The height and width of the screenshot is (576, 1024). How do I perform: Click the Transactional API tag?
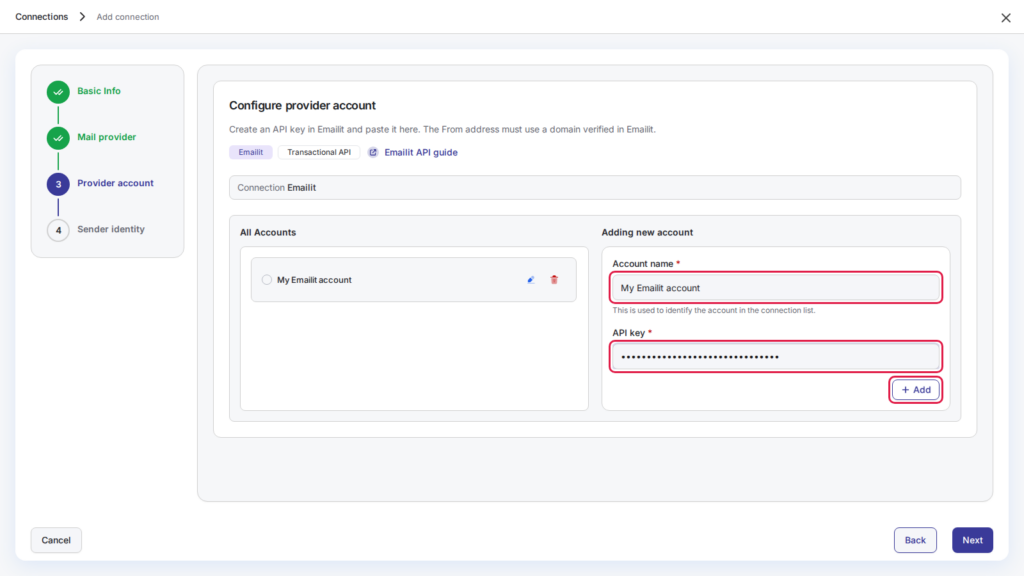319,152
